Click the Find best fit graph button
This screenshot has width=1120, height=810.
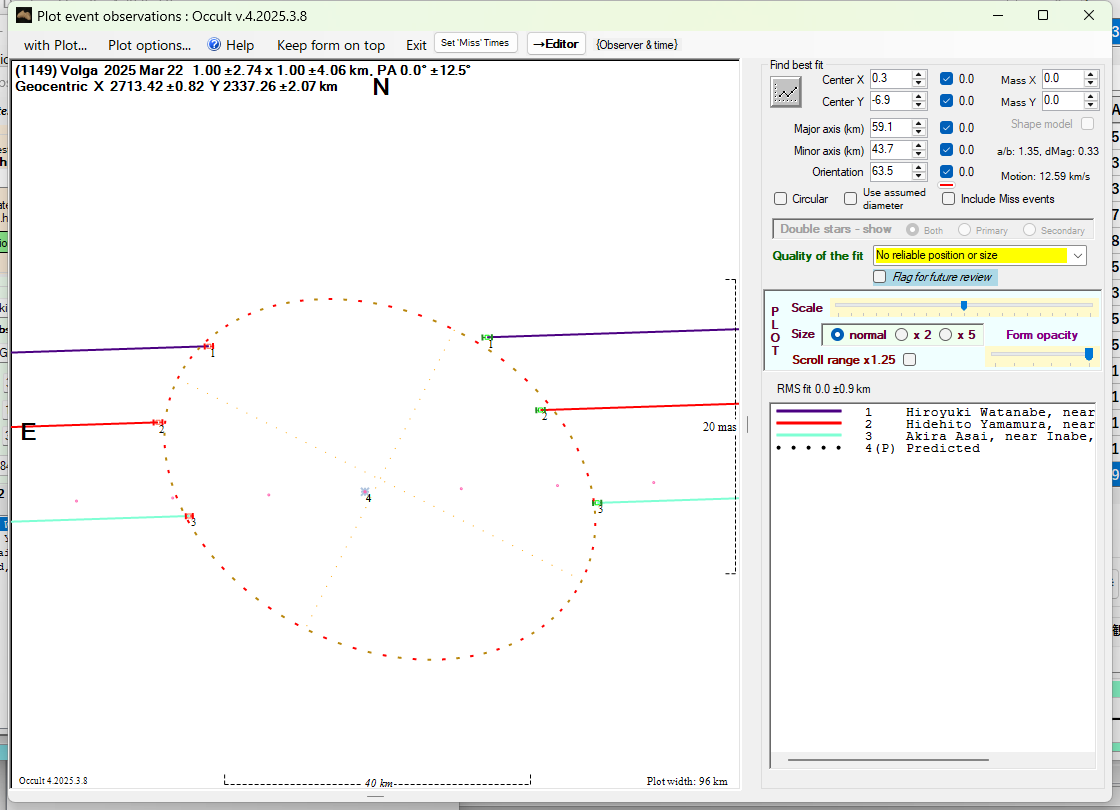tap(787, 92)
